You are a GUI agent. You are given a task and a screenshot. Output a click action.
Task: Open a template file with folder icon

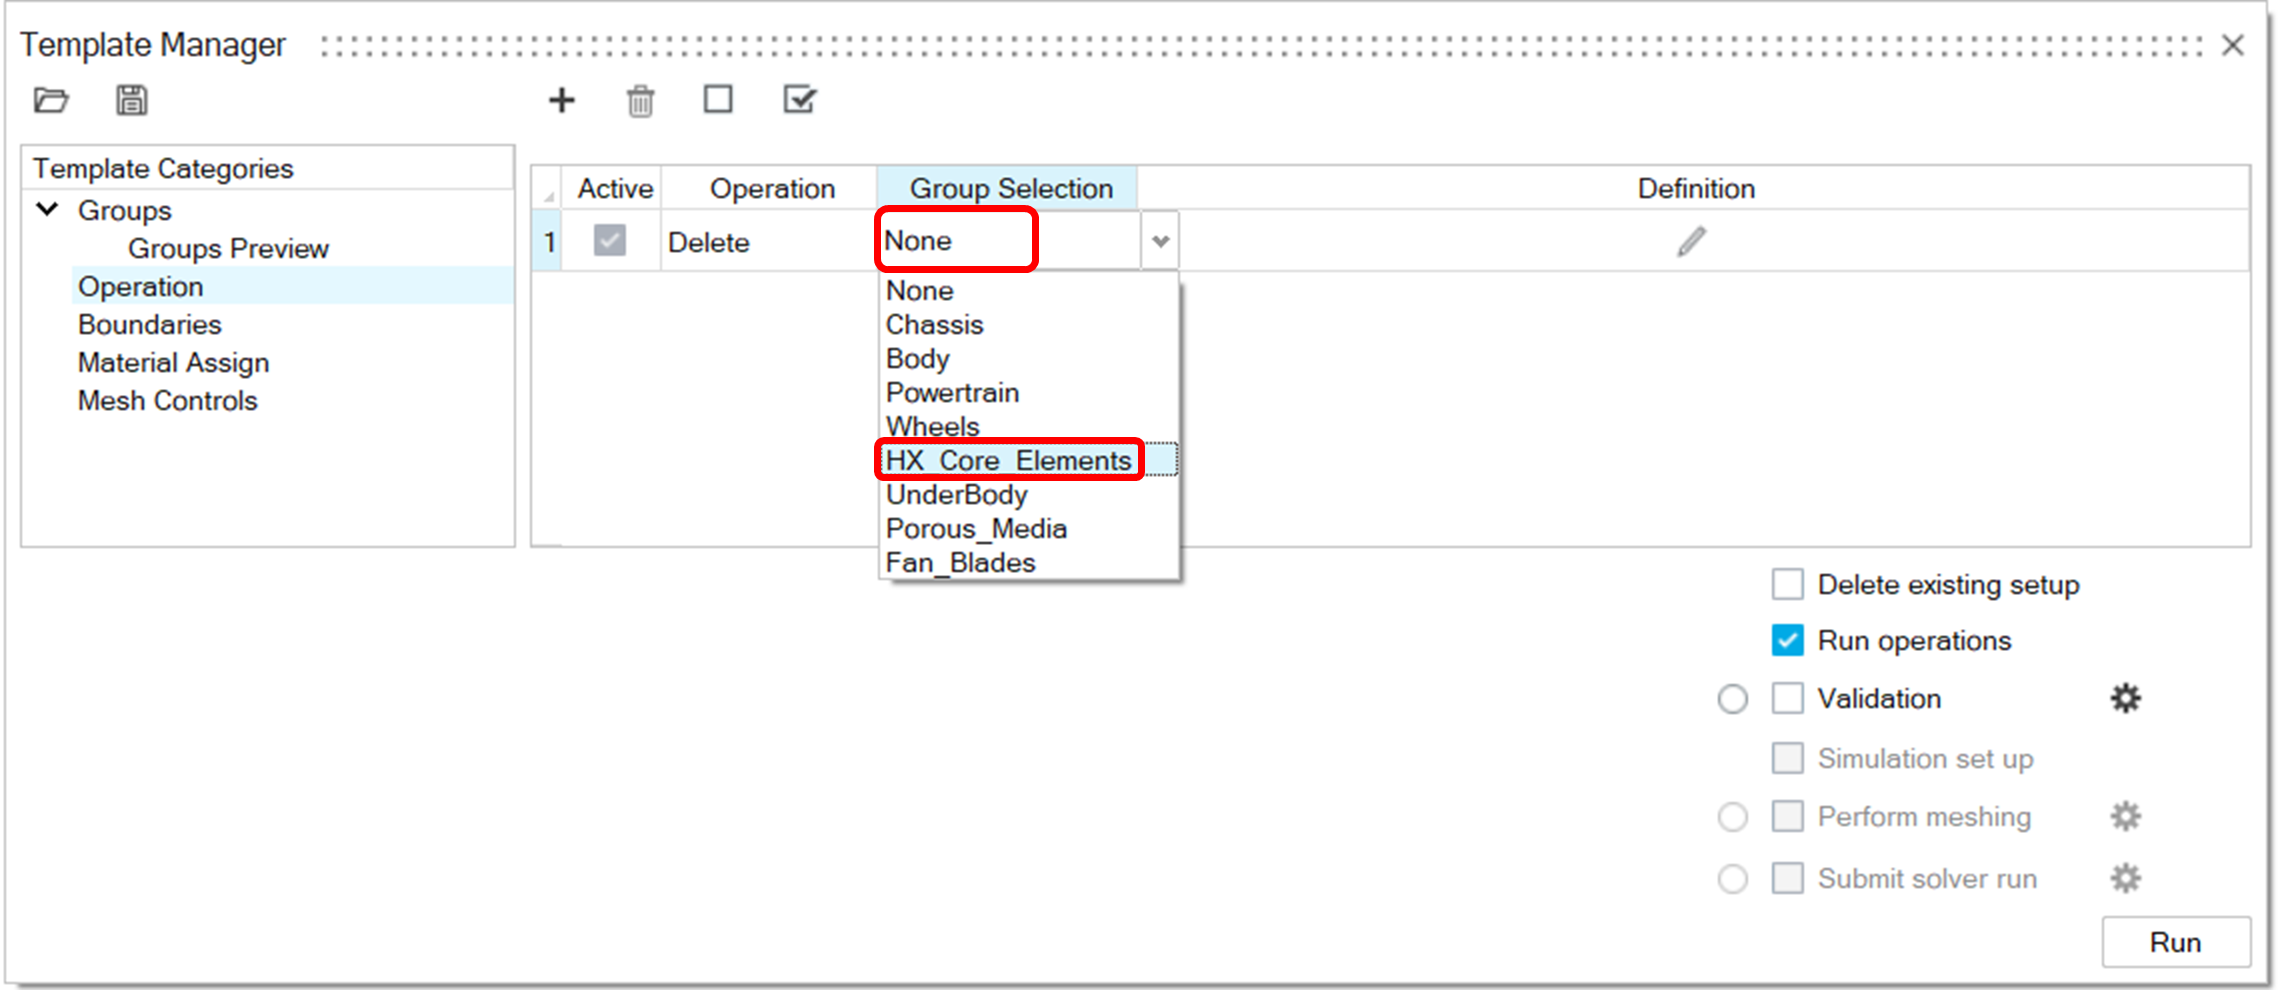(51, 100)
